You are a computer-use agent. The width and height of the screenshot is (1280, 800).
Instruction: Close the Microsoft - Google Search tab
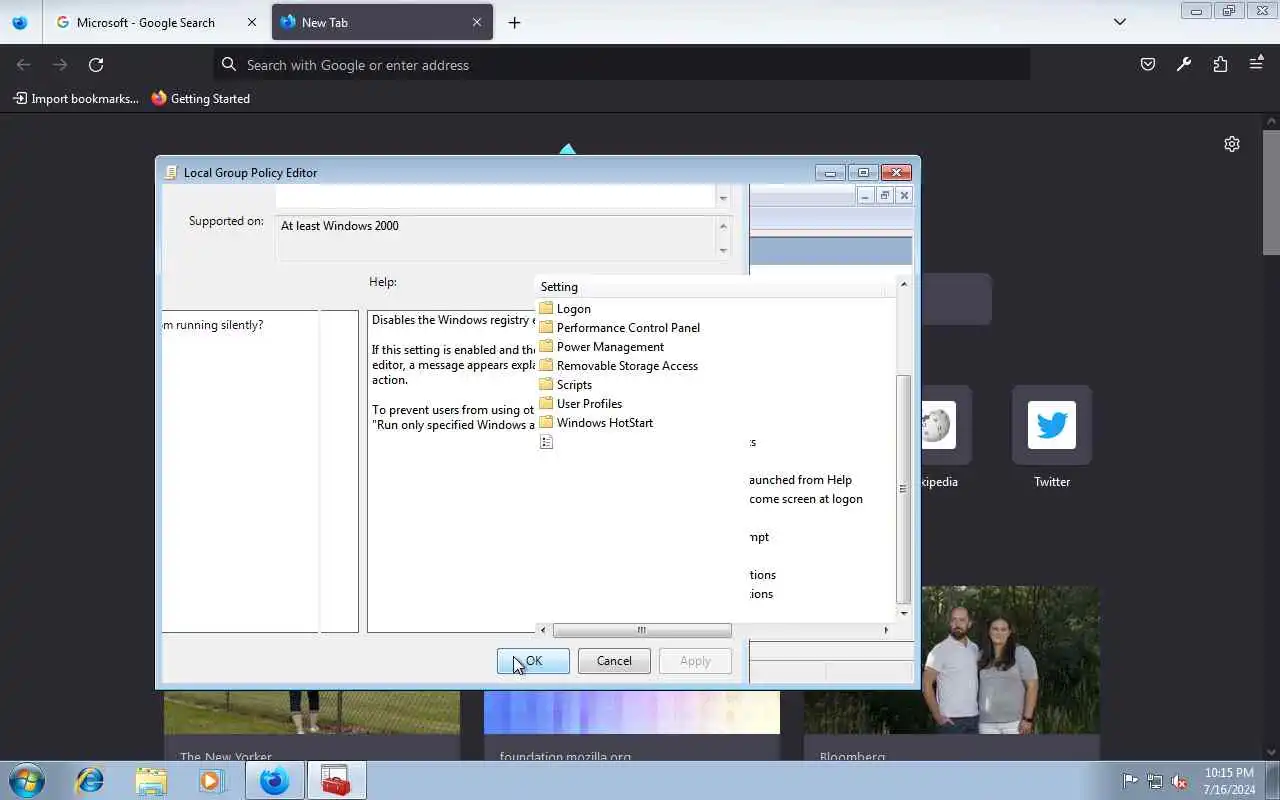pos(252,22)
